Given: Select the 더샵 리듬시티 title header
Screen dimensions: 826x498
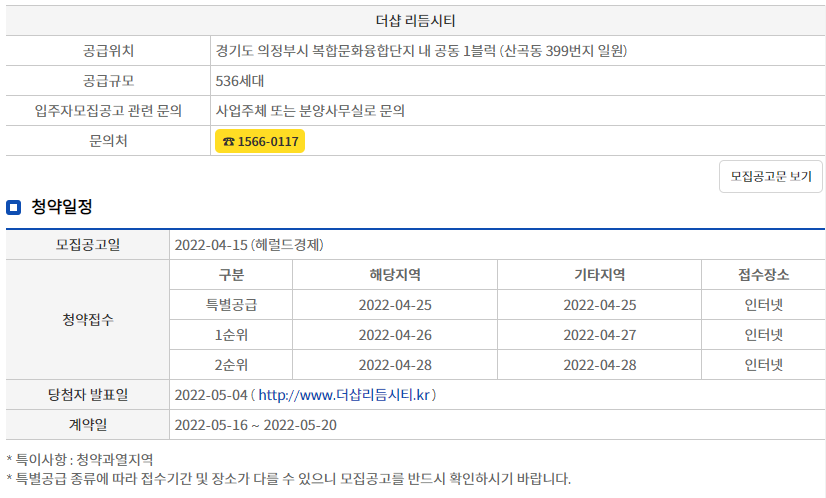Looking at the screenshot, I should [415, 21].
